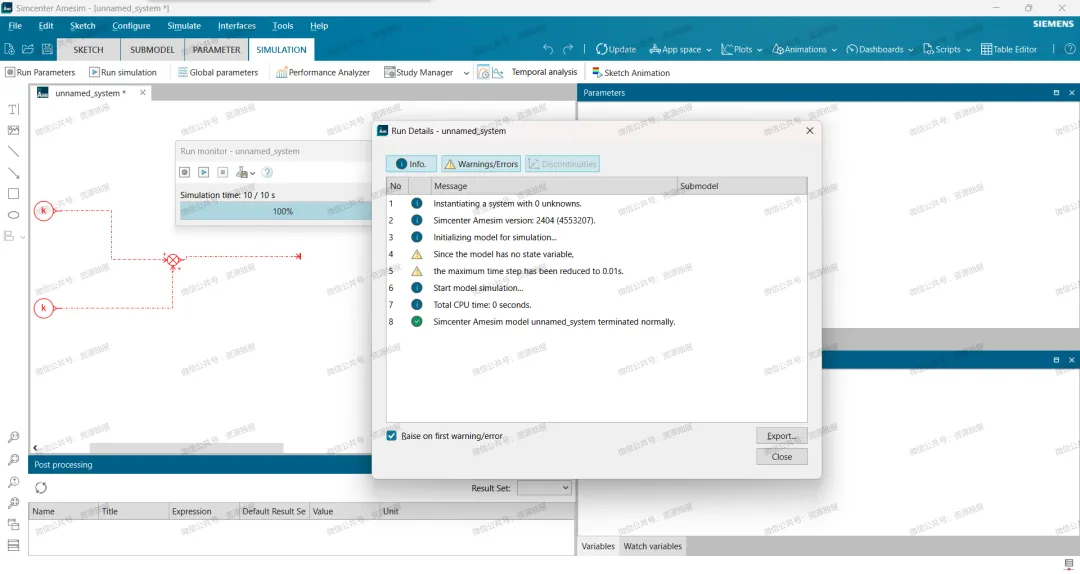Switch to the SUBMODEL mode tab
This screenshot has width=1080, height=574.
tap(152, 50)
